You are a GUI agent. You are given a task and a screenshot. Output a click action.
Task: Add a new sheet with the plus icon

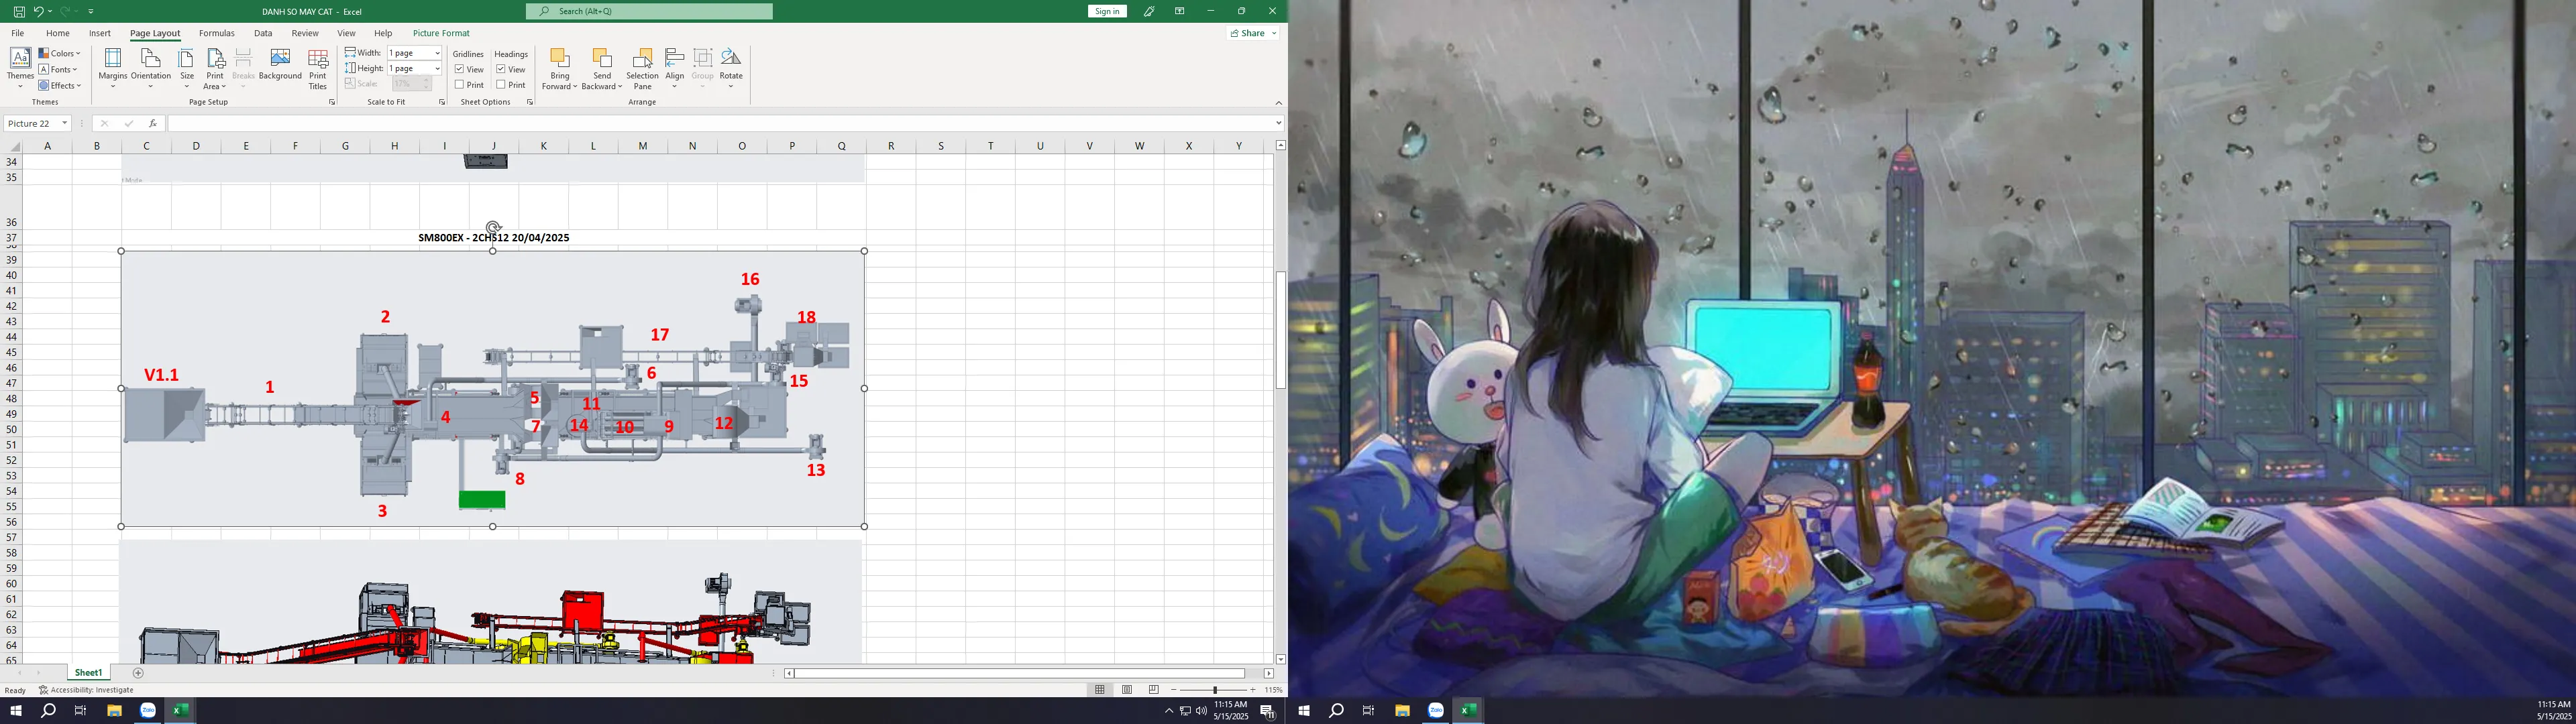[x=138, y=673]
